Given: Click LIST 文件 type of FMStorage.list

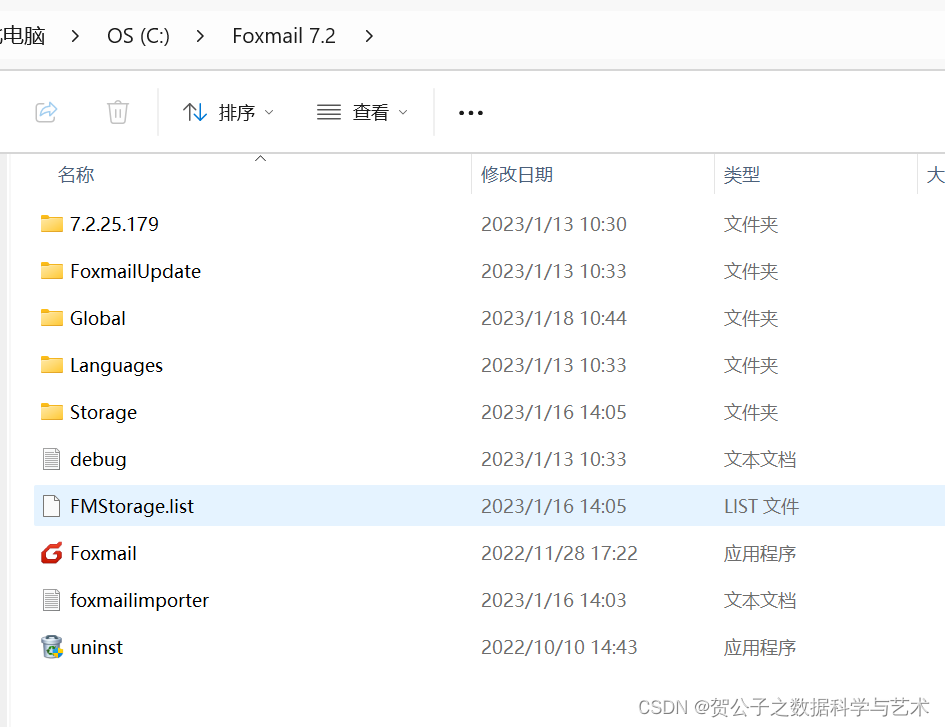Looking at the screenshot, I should pos(761,506).
